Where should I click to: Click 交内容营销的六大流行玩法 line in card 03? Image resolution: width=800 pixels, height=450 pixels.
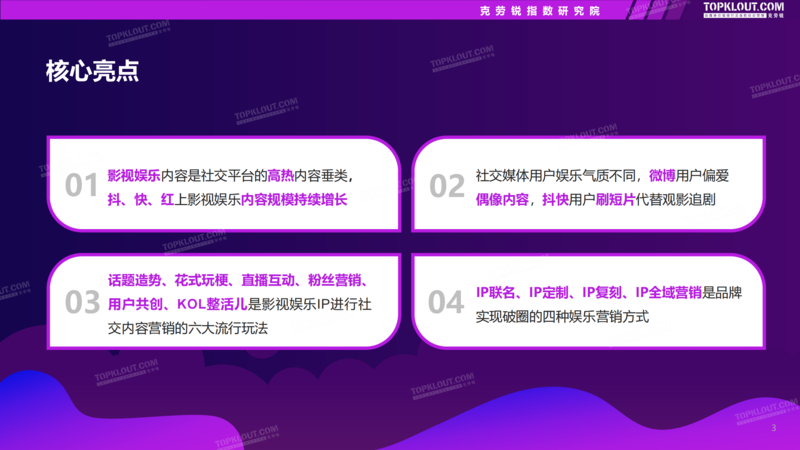coord(188,328)
